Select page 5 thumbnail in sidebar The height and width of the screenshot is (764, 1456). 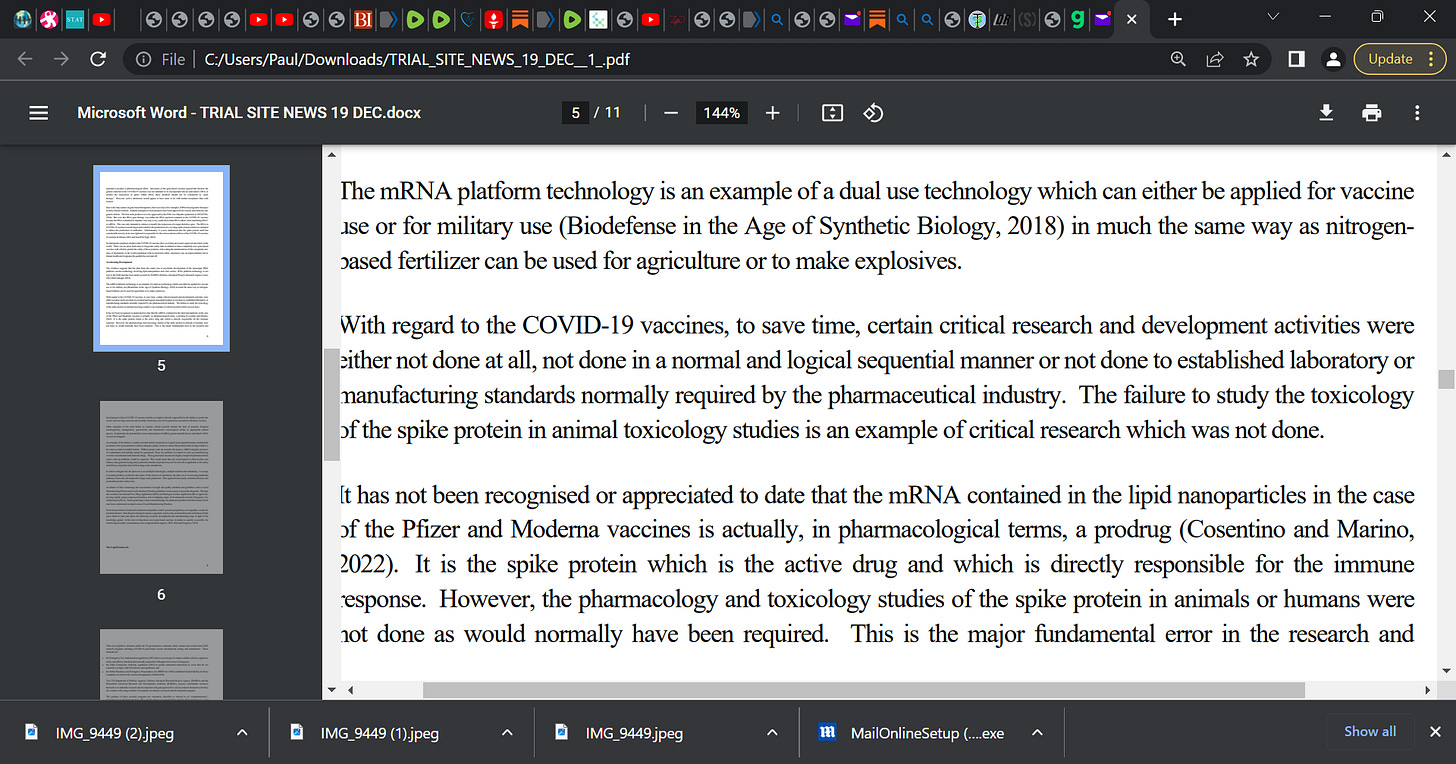pos(161,259)
